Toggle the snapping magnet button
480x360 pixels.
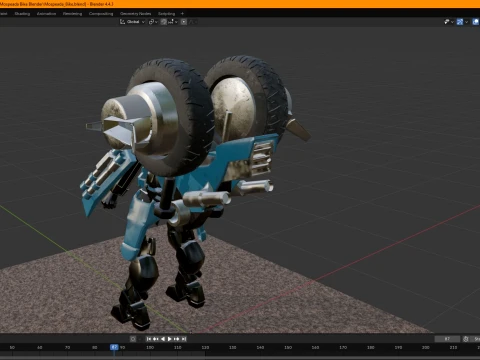point(163,22)
